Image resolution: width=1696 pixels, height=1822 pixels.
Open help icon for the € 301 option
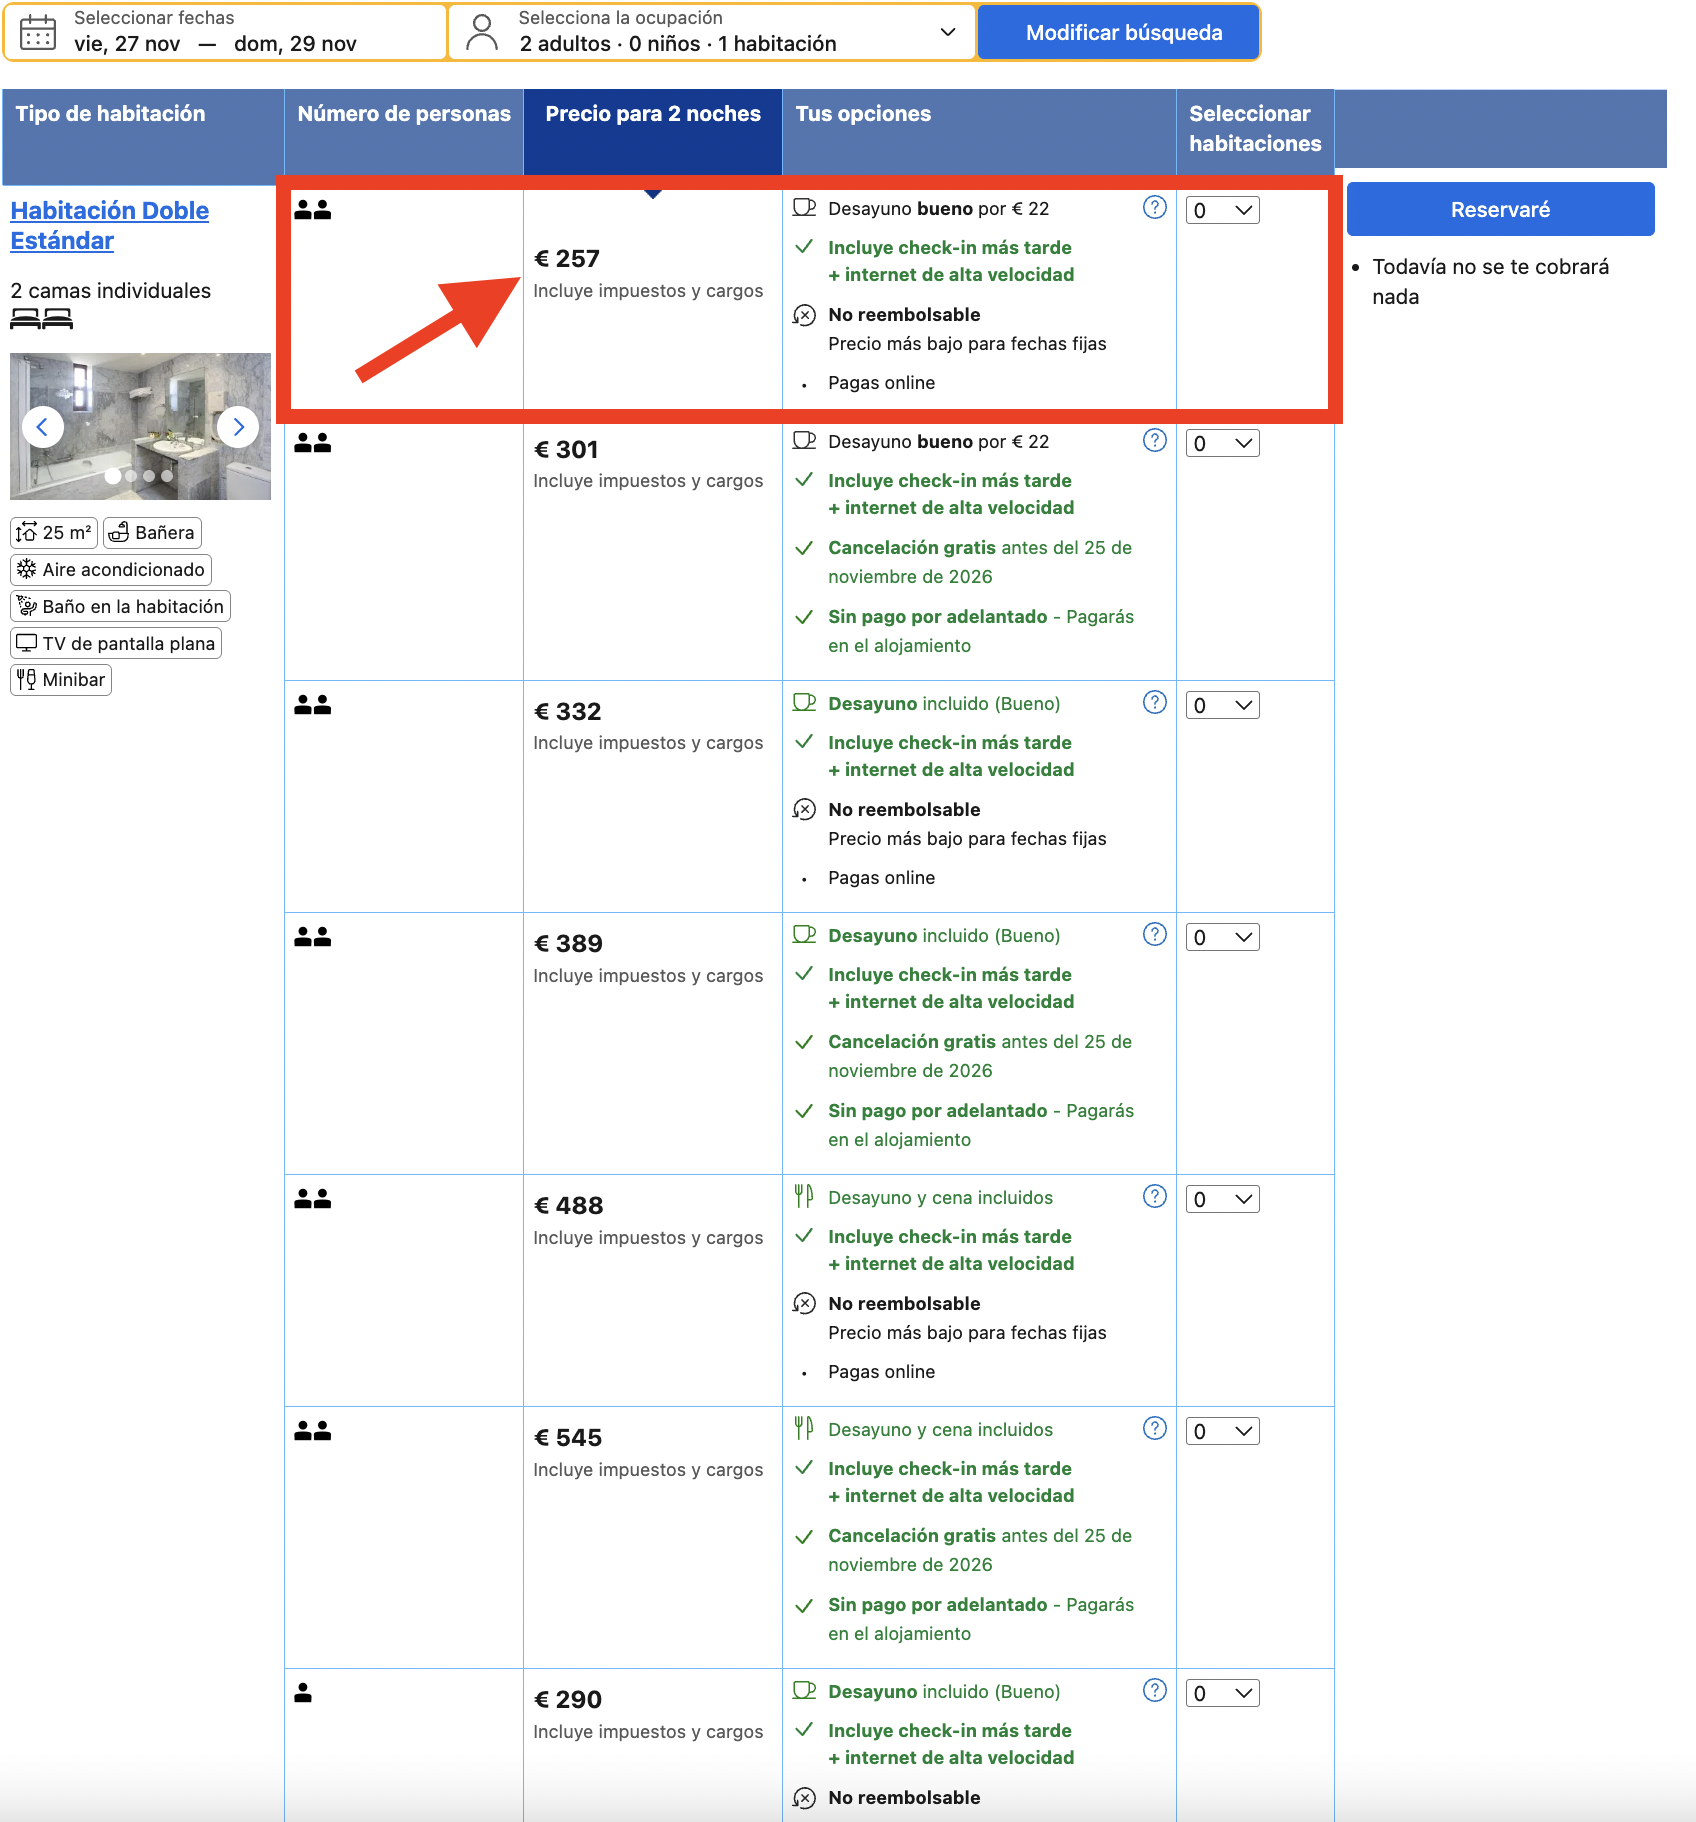(x=1154, y=440)
